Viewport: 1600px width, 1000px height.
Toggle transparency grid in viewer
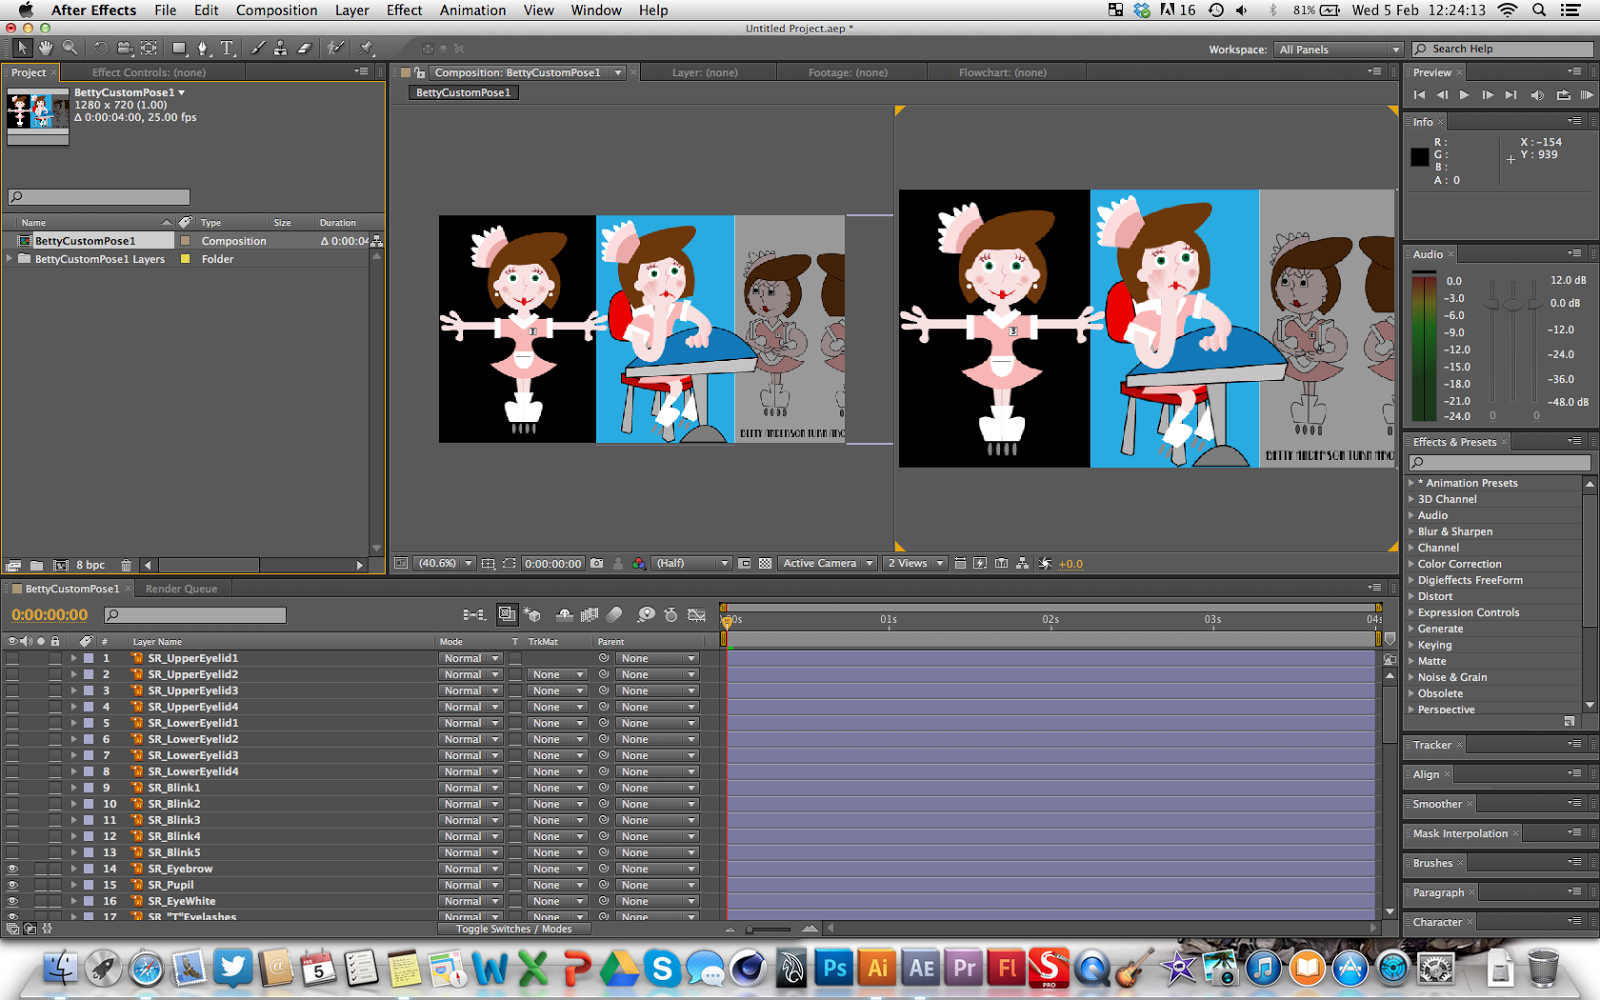[x=765, y=563]
